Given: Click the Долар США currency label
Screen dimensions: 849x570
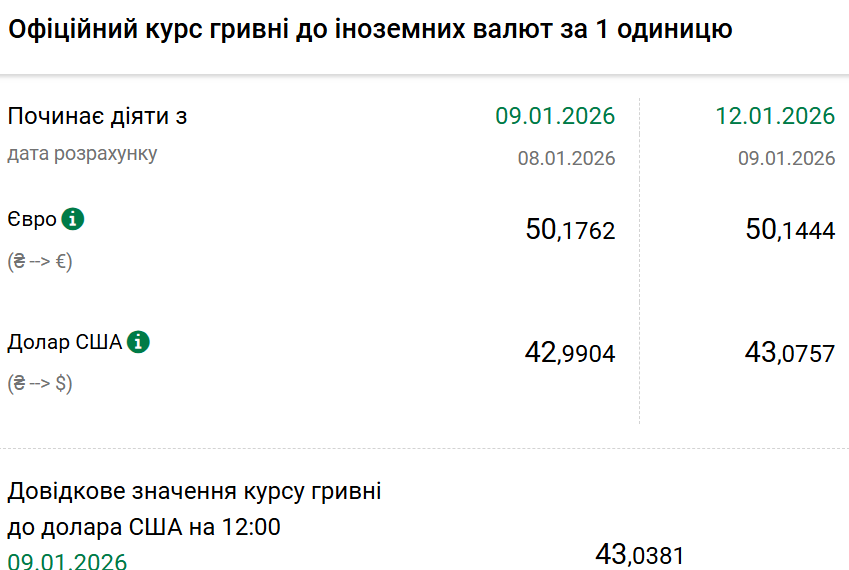Looking at the screenshot, I should [65, 342].
